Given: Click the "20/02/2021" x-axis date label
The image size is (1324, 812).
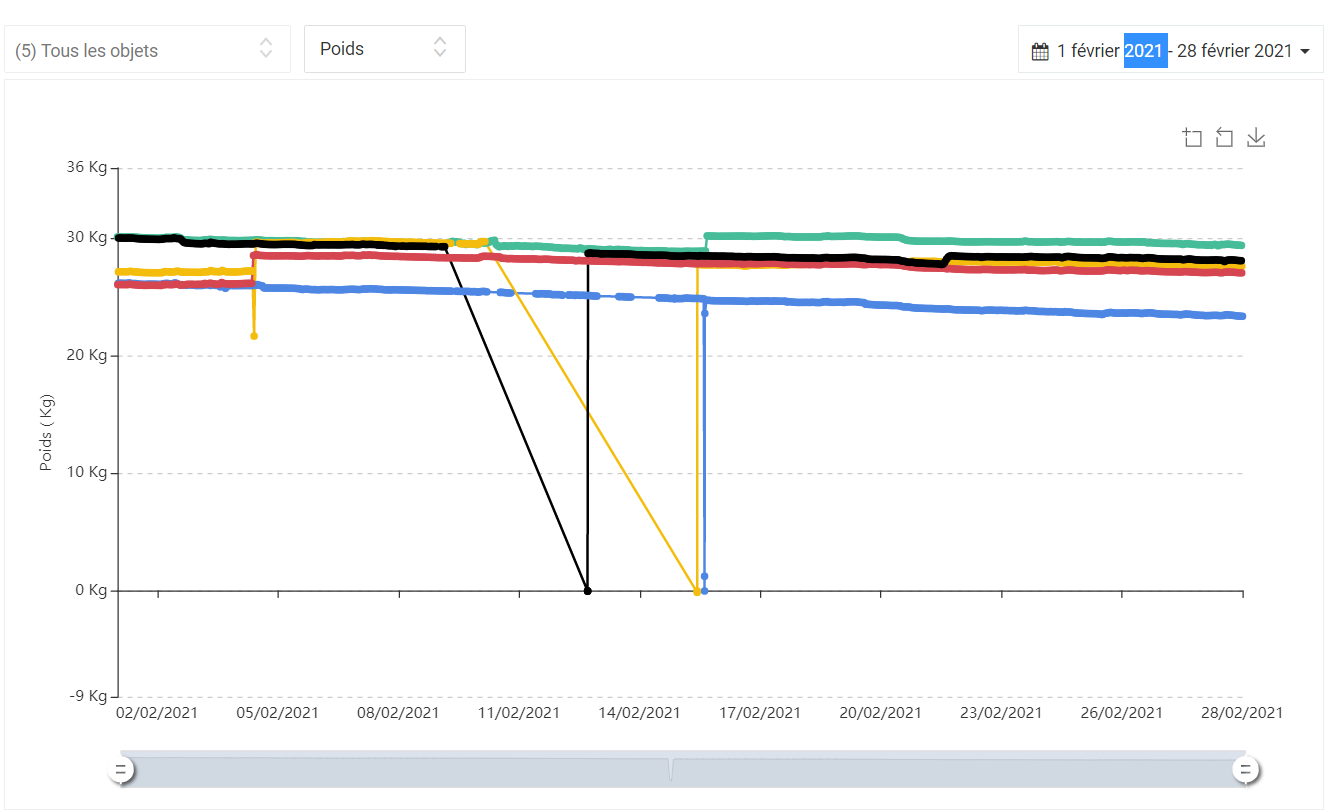Looking at the screenshot, I should pos(881,713).
